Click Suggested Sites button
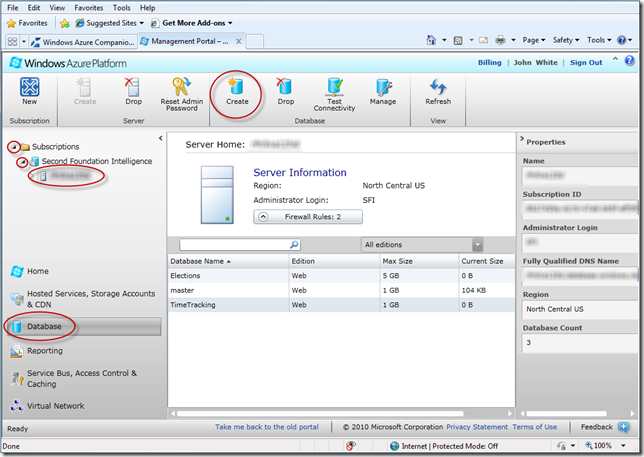Screen dimensions: 644x457 110,23
